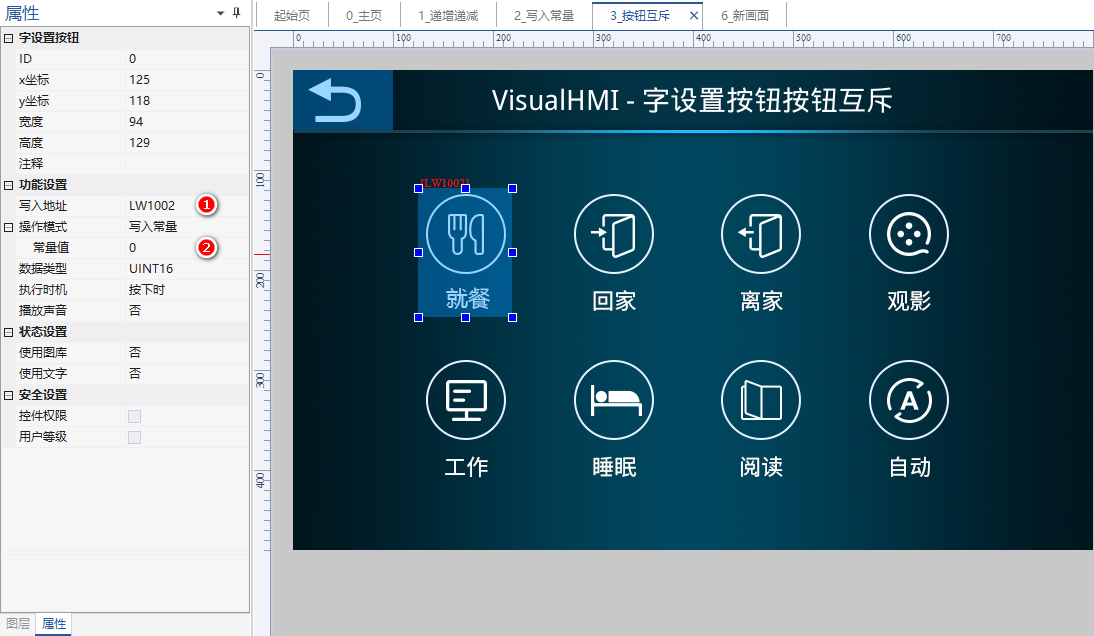This screenshot has width=1094, height=636.
Task: Switch to the 起始页 tab
Action: [x=292, y=15]
